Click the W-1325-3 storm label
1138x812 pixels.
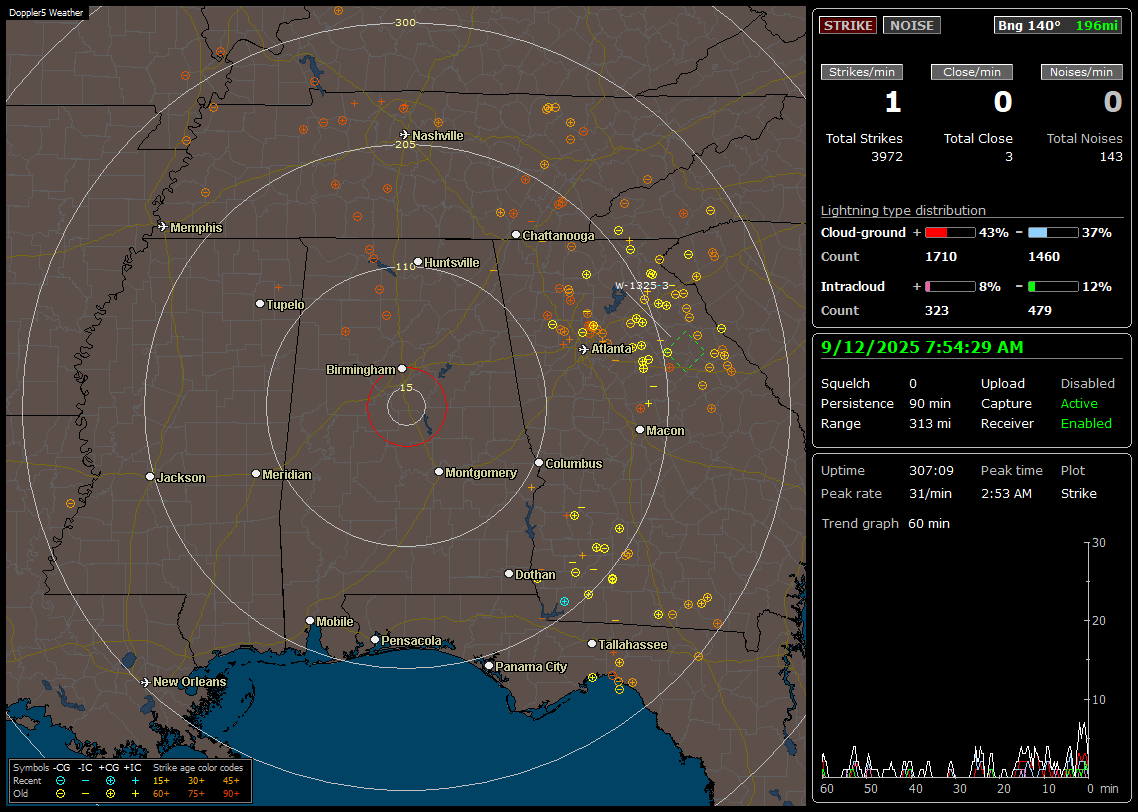[644, 285]
